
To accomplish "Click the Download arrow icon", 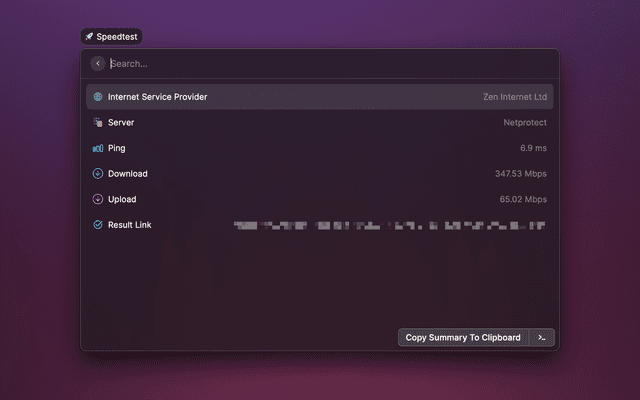I will (x=98, y=173).
